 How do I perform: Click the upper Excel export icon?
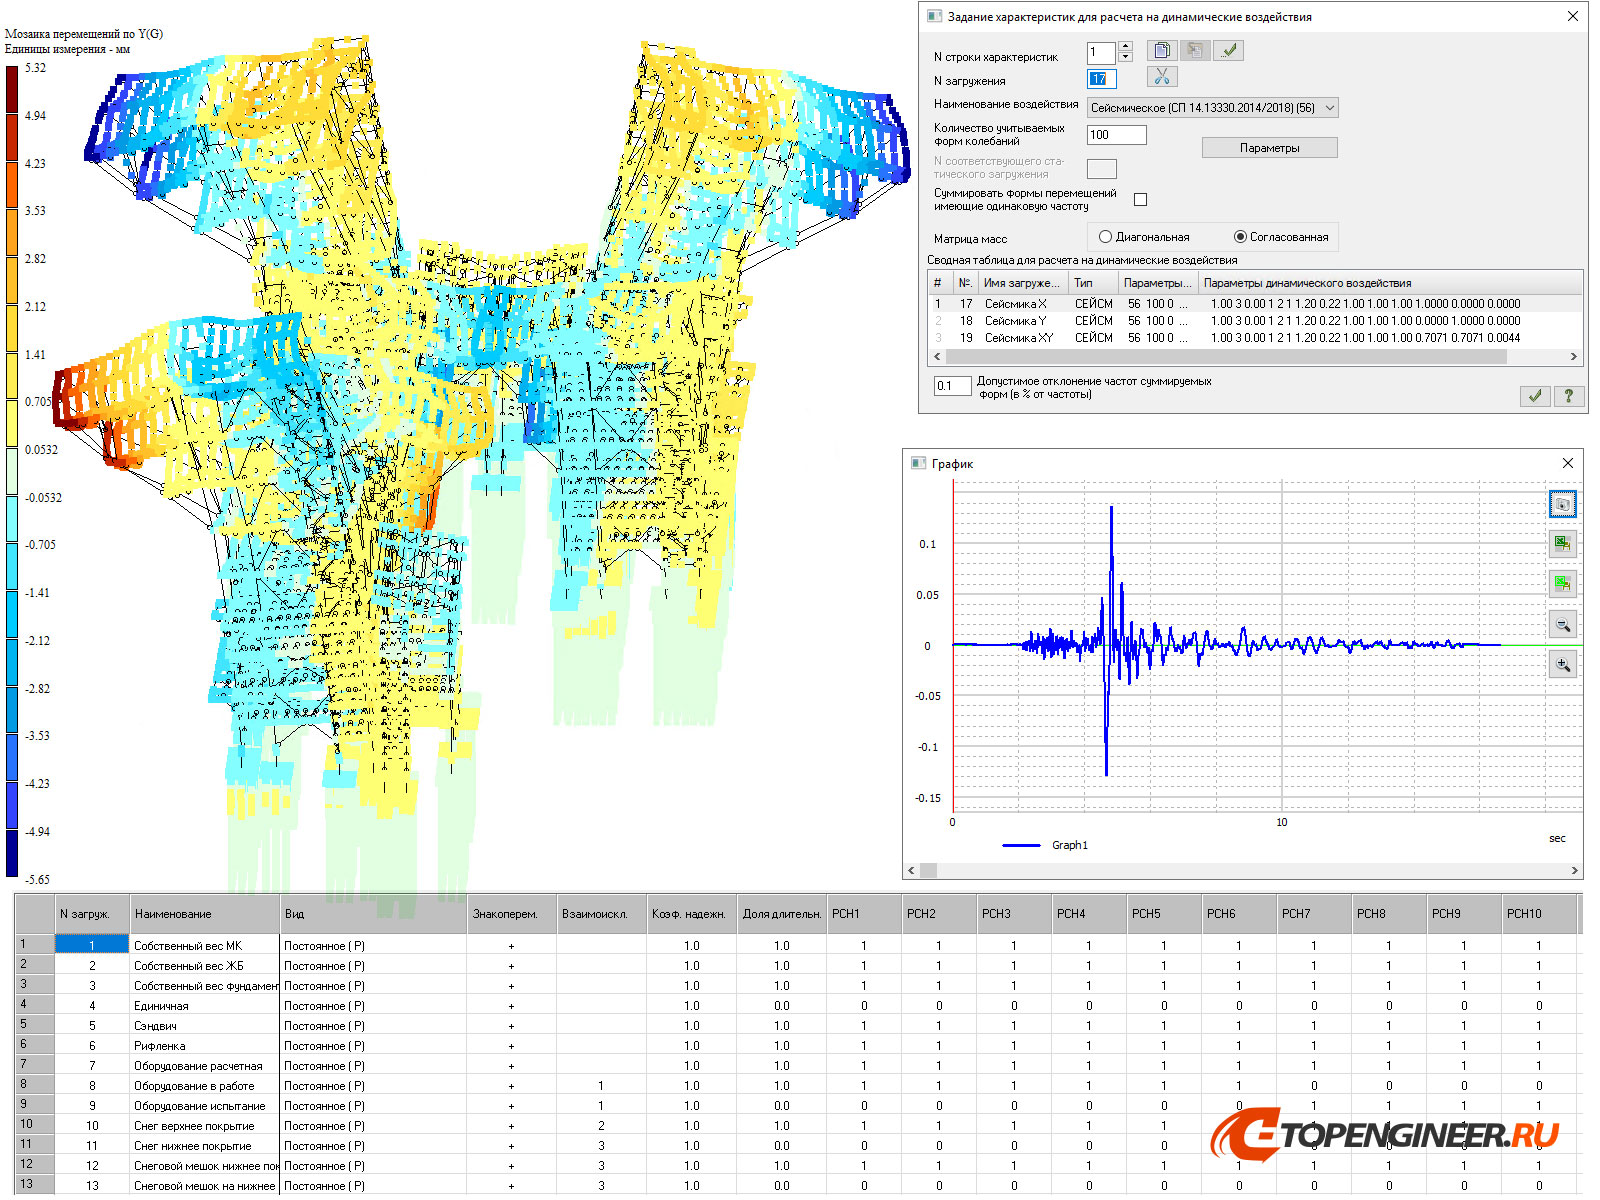pyautogui.click(x=1562, y=544)
